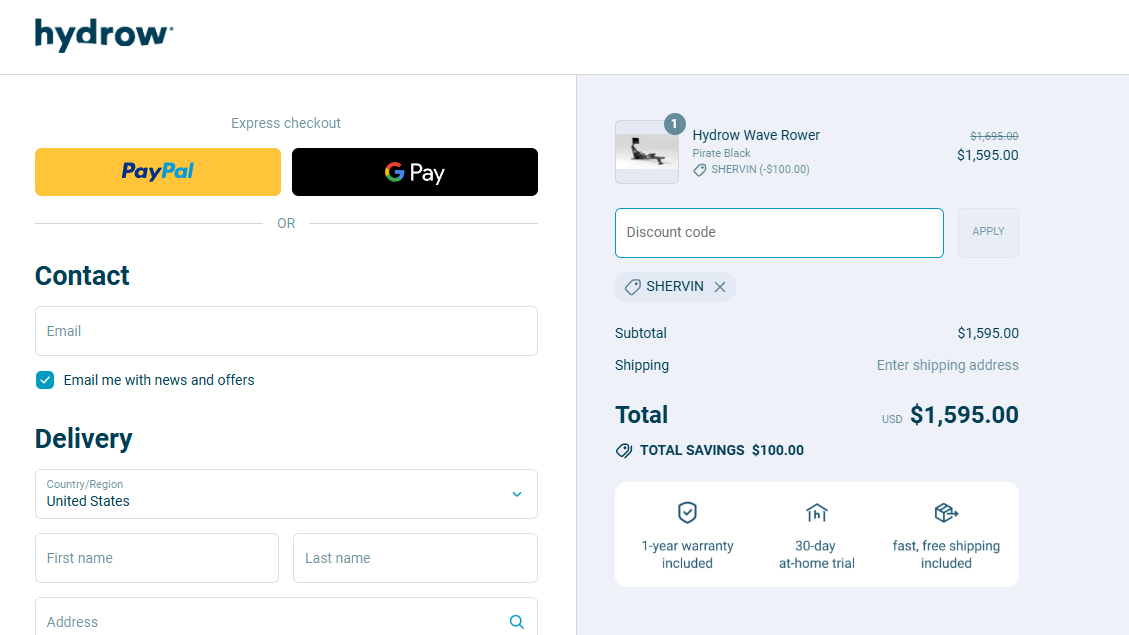
Task: Click the First name field
Action: (157, 558)
